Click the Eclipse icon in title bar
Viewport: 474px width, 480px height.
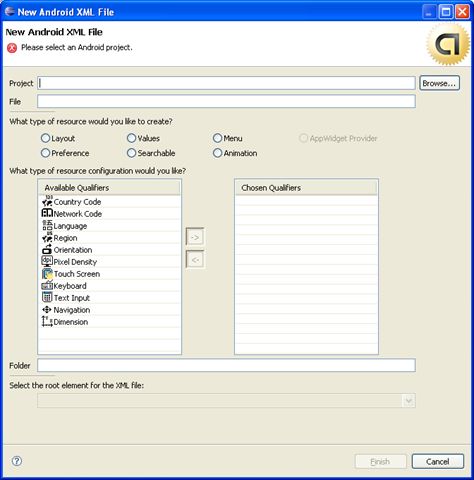click(x=10, y=11)
